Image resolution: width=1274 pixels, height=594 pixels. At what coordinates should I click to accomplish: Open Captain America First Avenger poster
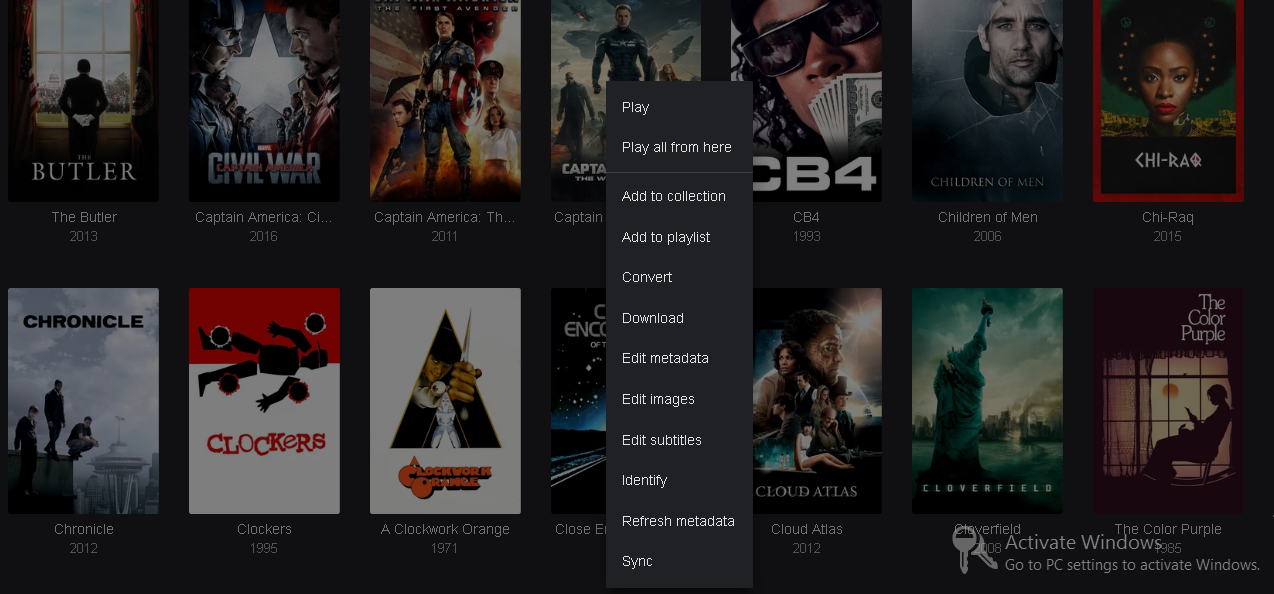pyautogui.click(x=445, y=100)
